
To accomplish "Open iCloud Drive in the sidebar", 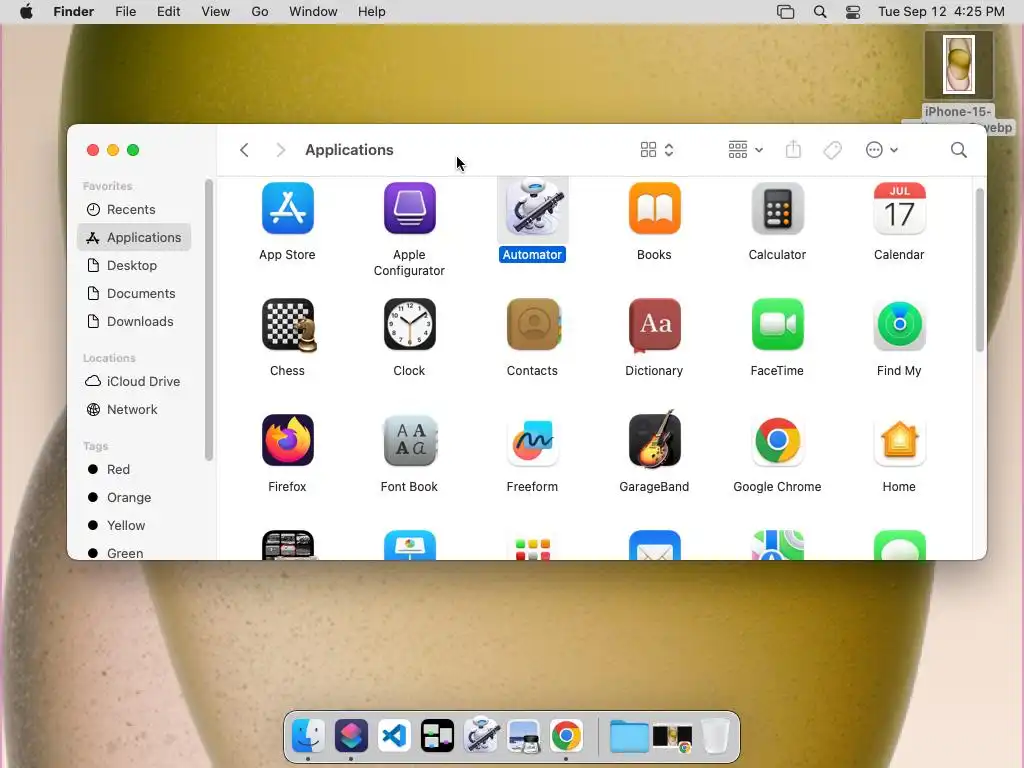I will 134,381.
